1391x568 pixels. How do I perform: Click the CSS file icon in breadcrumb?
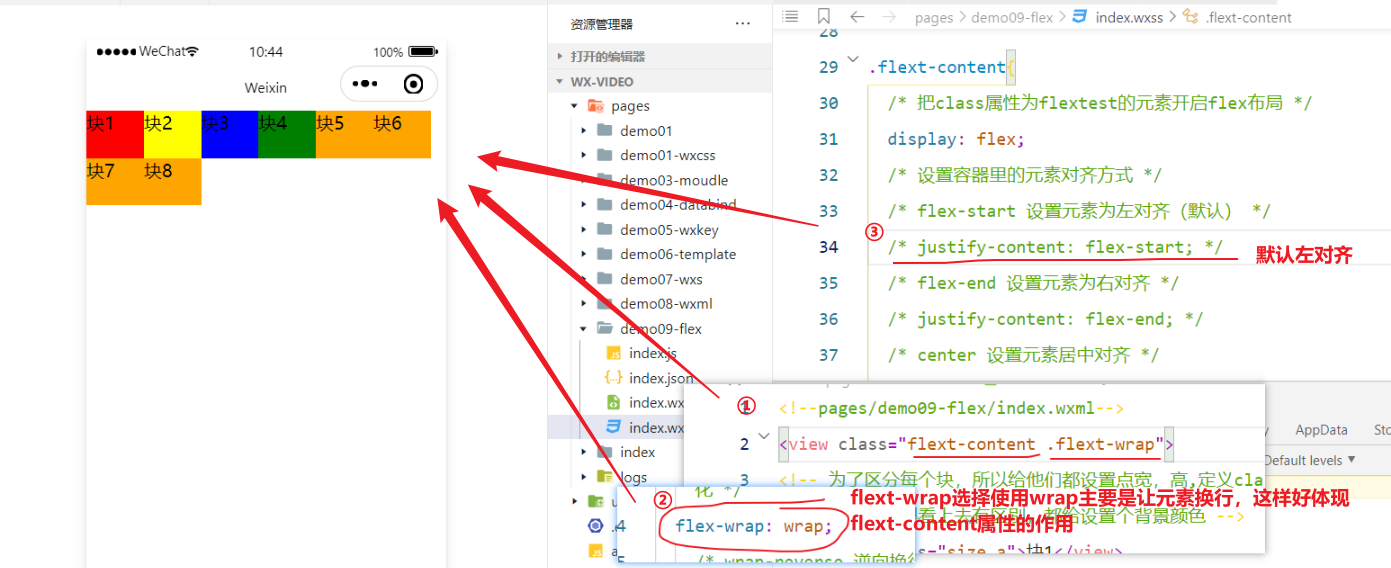point(1079,17)
